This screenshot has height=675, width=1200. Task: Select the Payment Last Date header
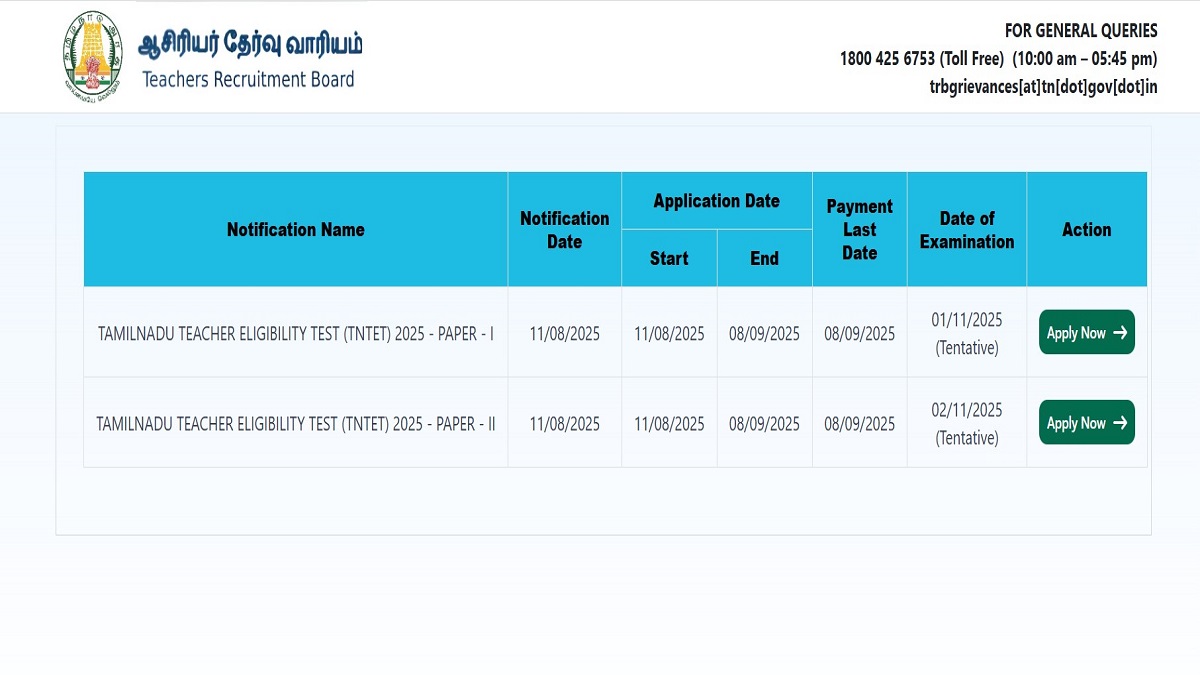pyautogui.click(x=859, y=230)
